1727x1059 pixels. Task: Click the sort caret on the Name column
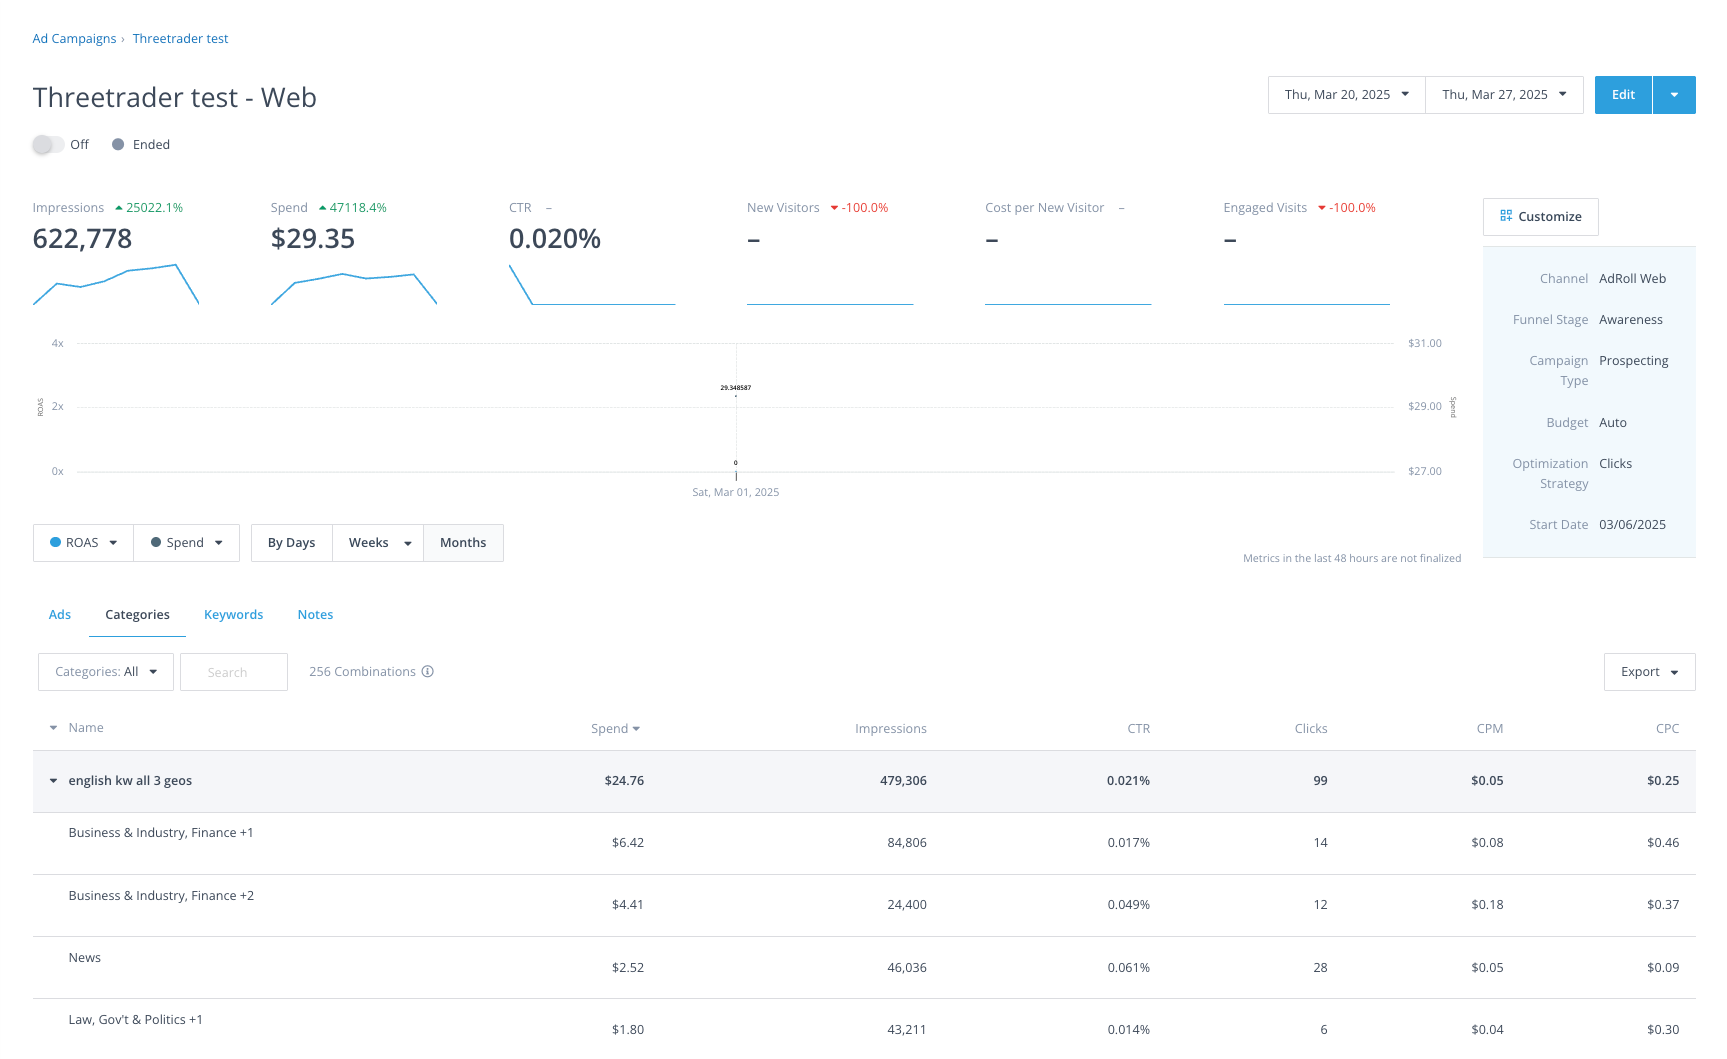[53, 728]
